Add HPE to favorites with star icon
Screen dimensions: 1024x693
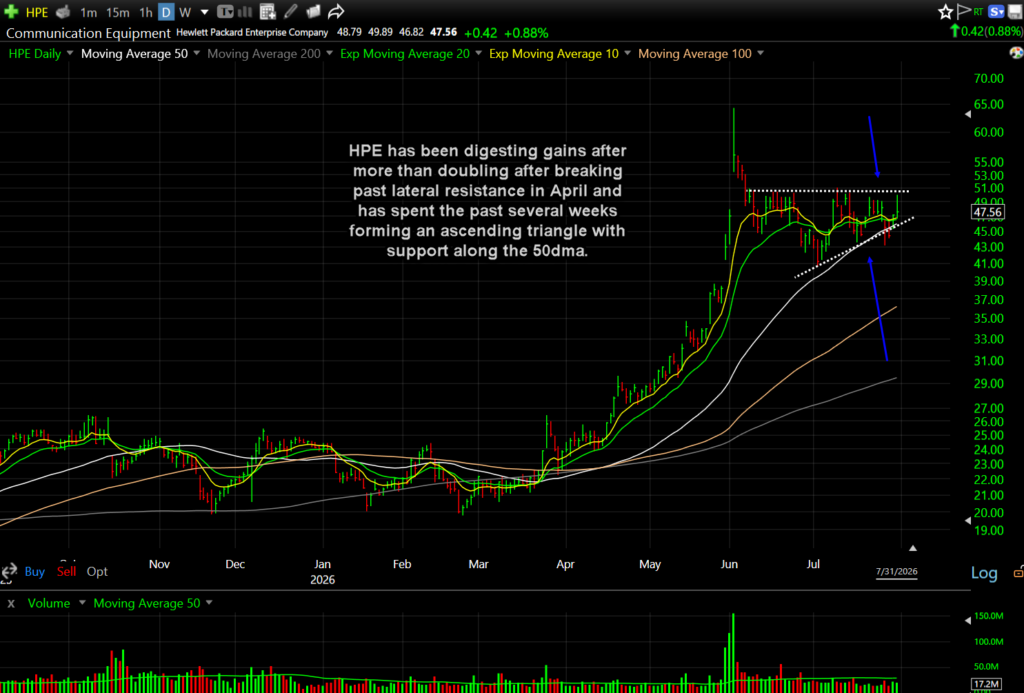[944, 12]
